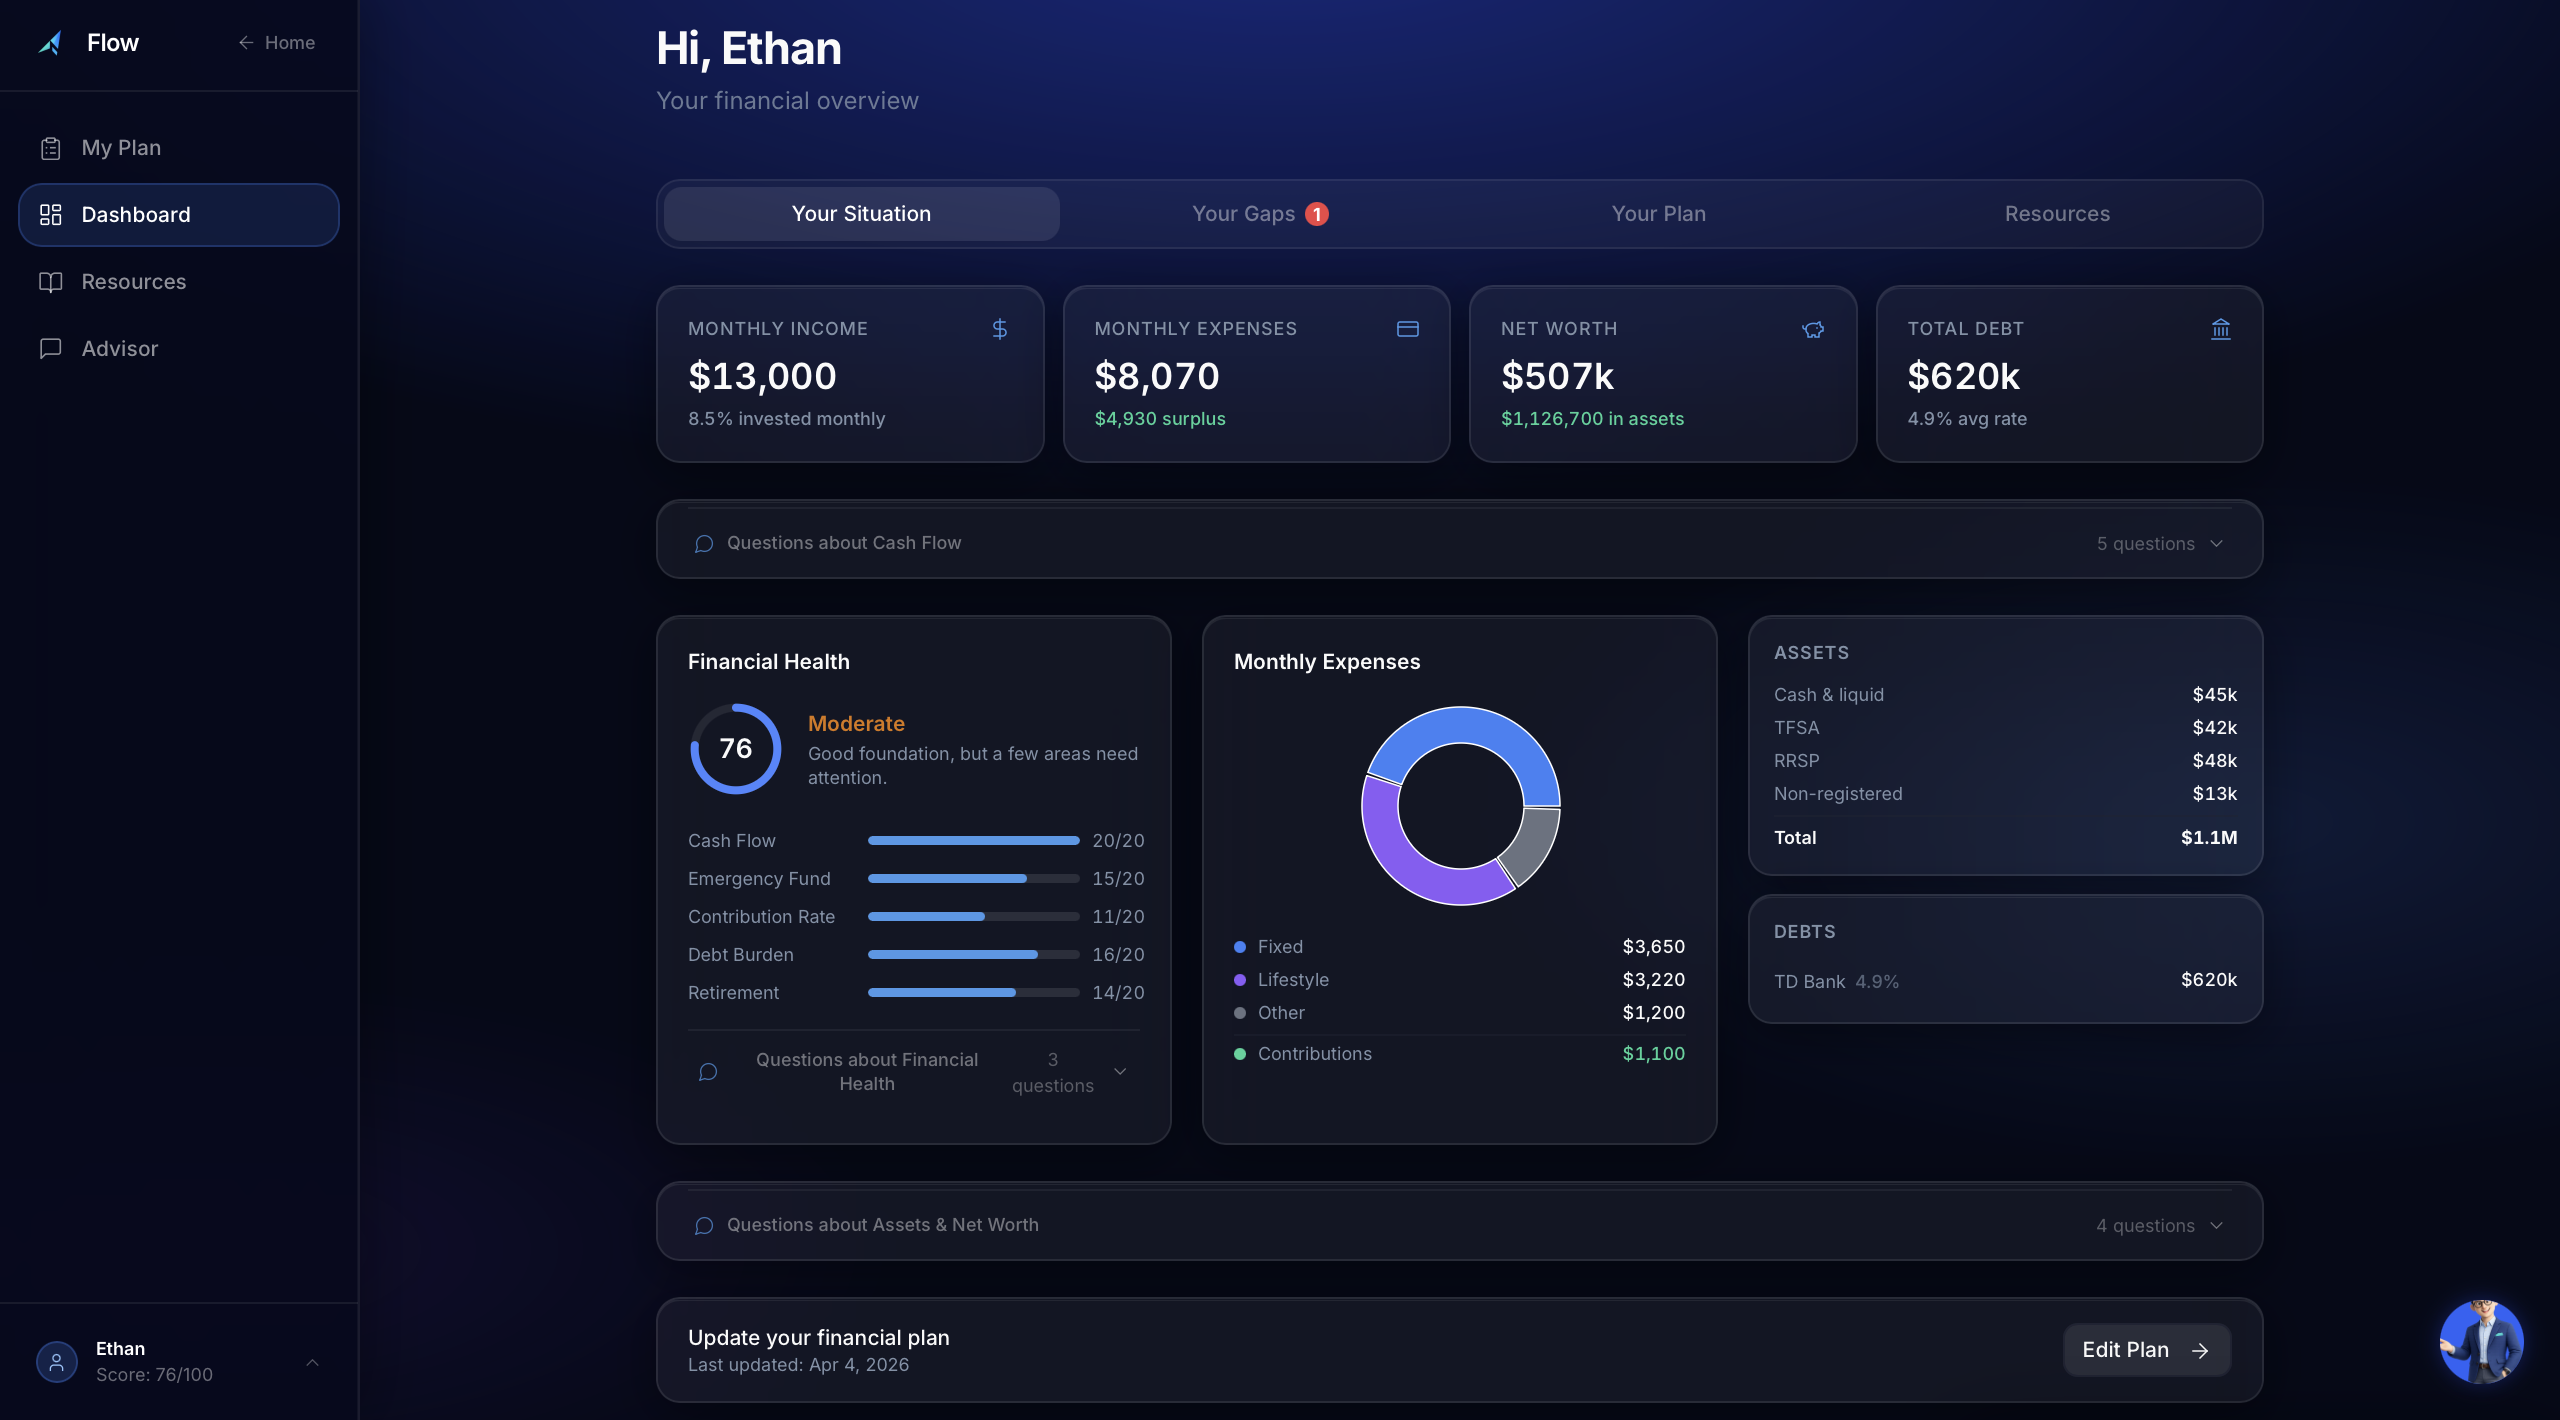Click the Your Gaps notification badge
Viewport: 2560px width, 1420px height.
pos(1317,214)
